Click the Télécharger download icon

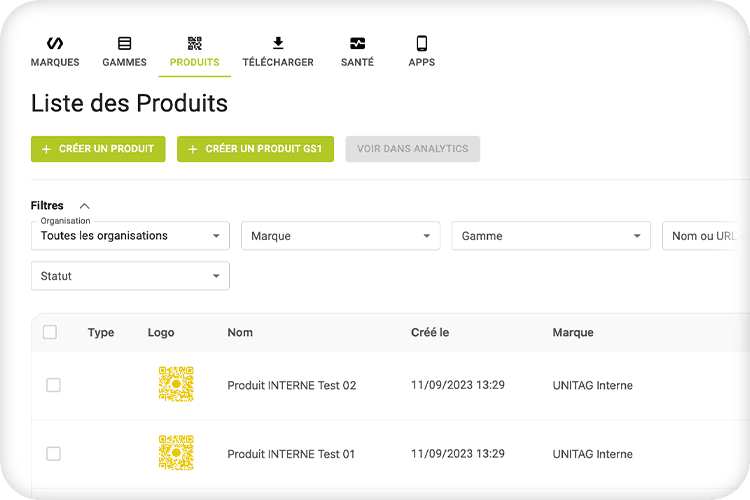[x=278, y=44]
